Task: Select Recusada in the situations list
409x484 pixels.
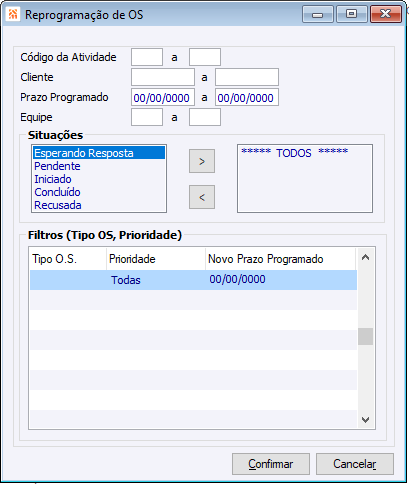Action: [x=58, y=205]
